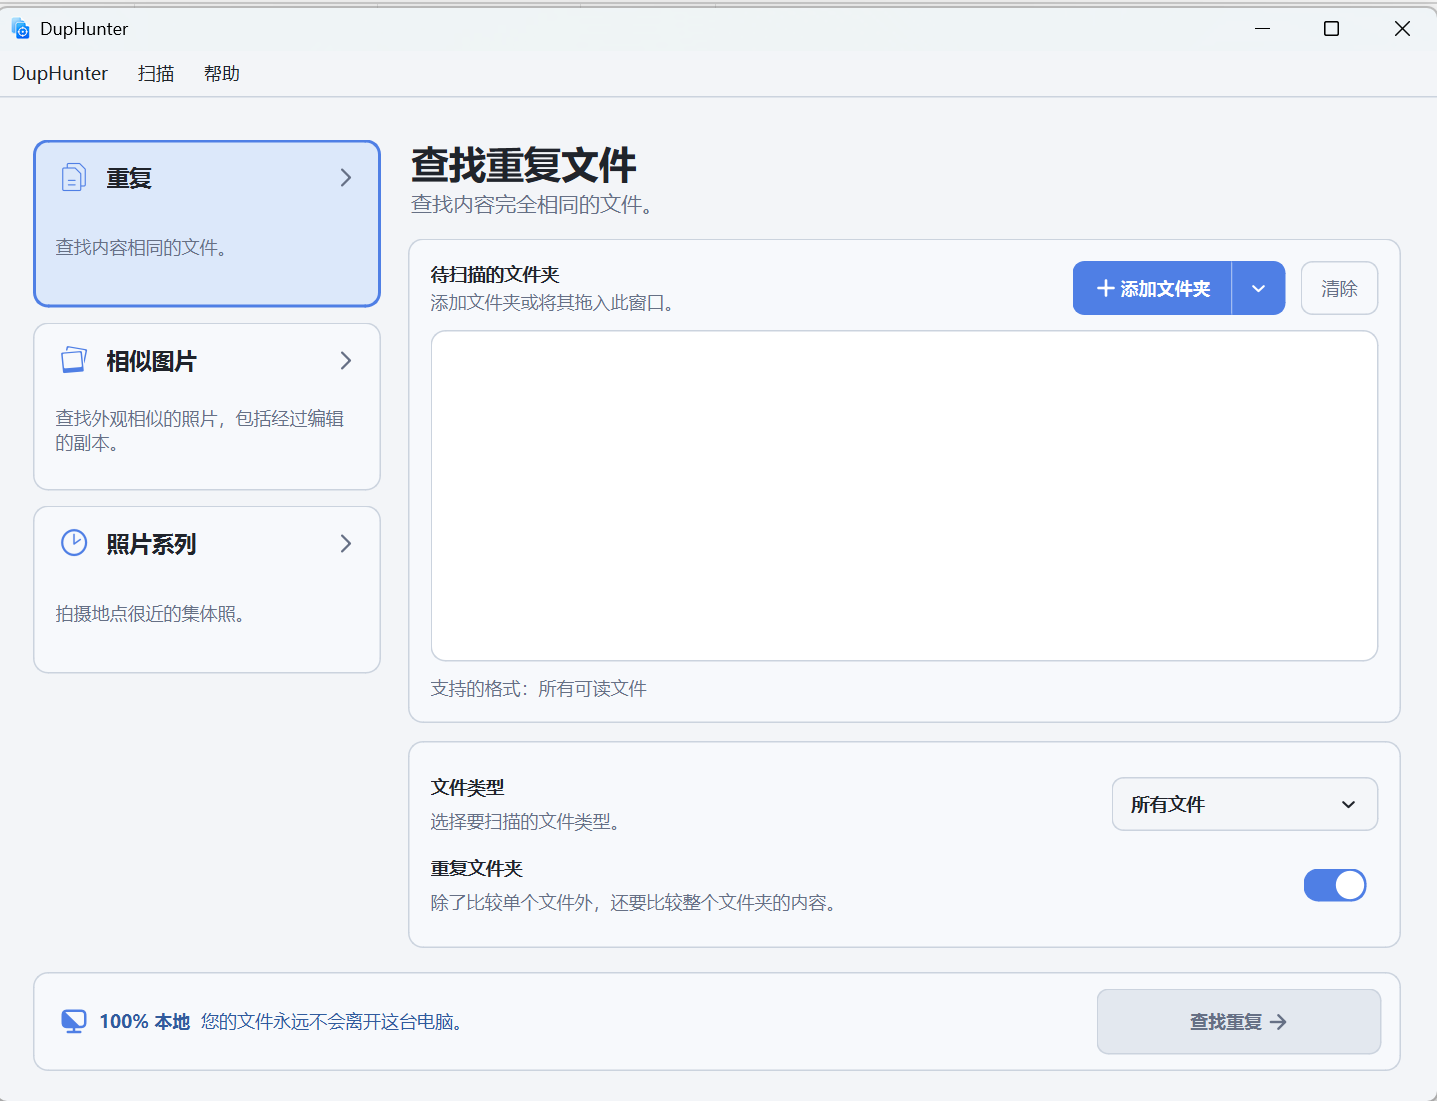
Task: Click the plus icon on 添加文件夹 button
Action: 1105,289
